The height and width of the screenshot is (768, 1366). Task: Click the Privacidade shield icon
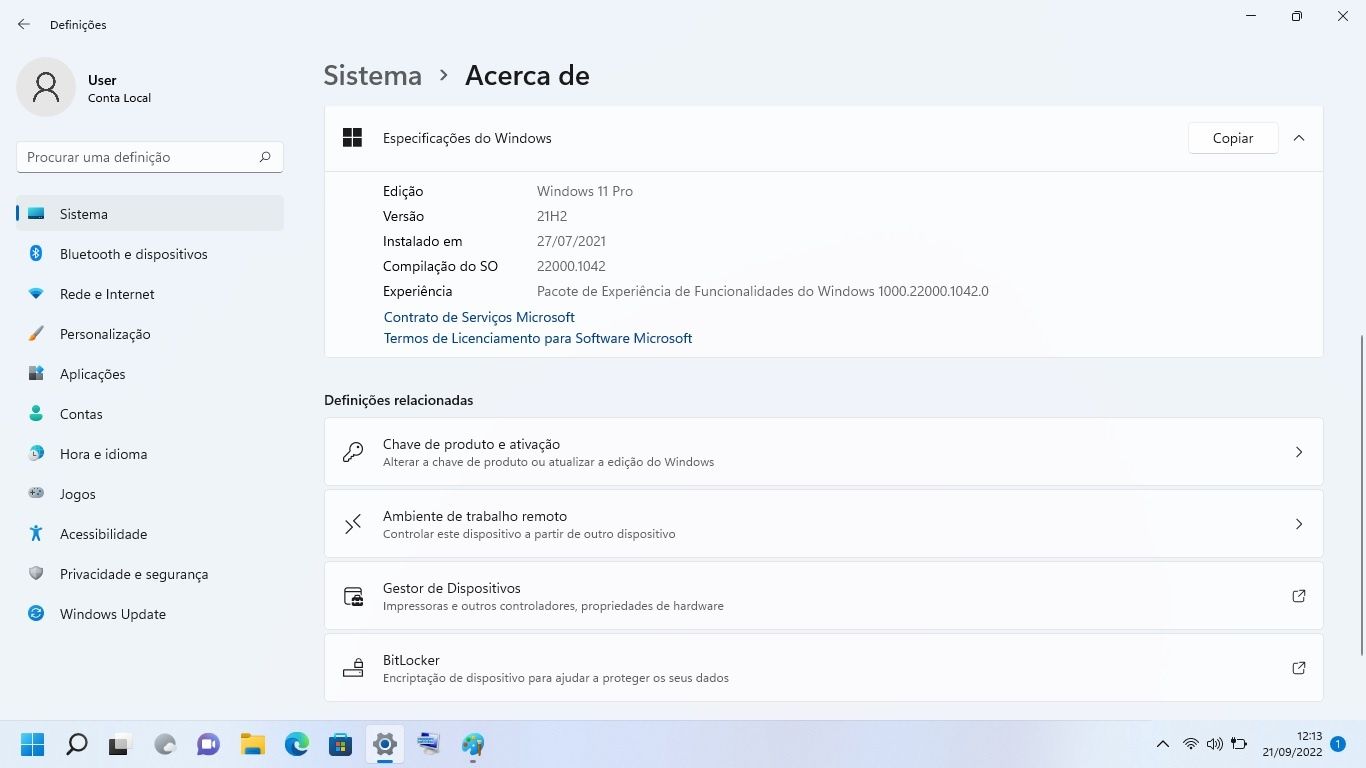point(36,574)
